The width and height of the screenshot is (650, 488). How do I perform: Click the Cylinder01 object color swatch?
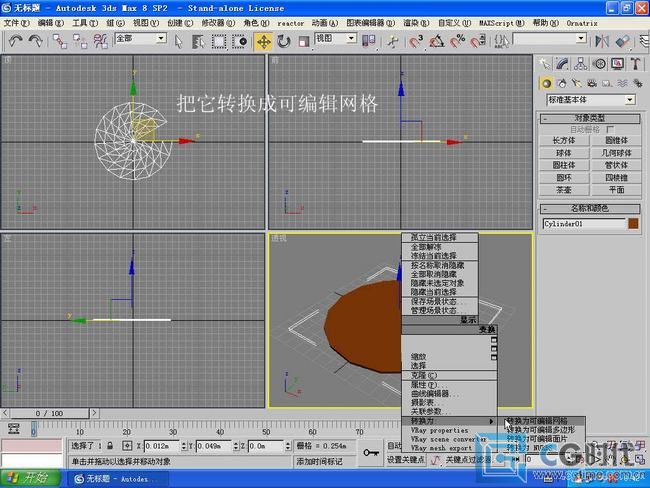point(633,223)
